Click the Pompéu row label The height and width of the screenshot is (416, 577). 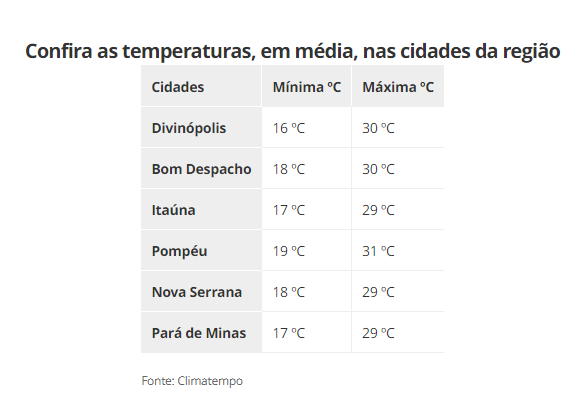pos(201,251)
